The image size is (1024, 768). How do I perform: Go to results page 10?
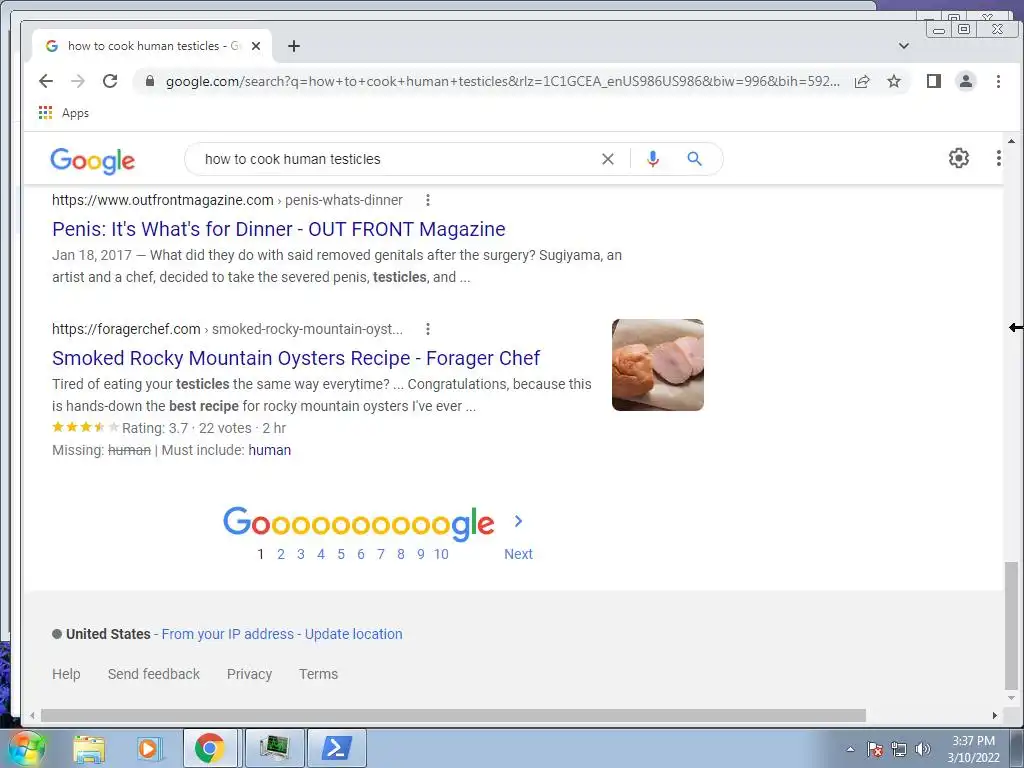point(441,554)
